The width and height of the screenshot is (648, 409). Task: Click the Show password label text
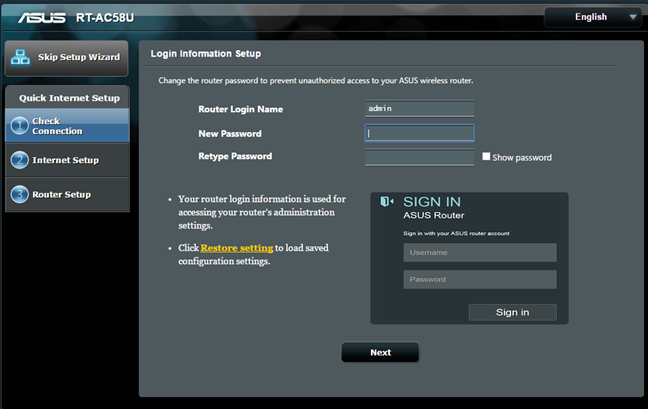pyautogui.click(x=522, y=157)
